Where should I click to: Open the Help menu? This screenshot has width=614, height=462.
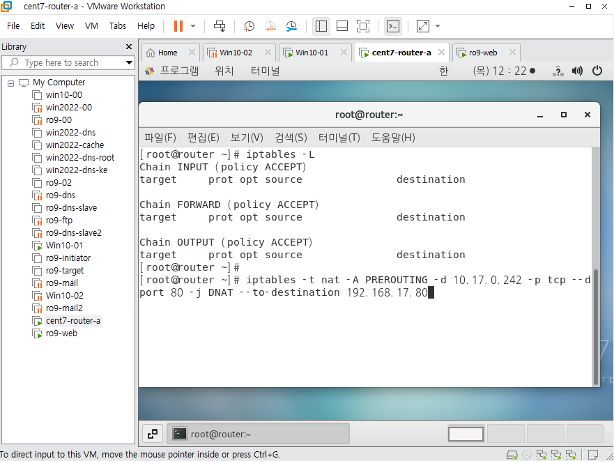click(x=146, y=26)
